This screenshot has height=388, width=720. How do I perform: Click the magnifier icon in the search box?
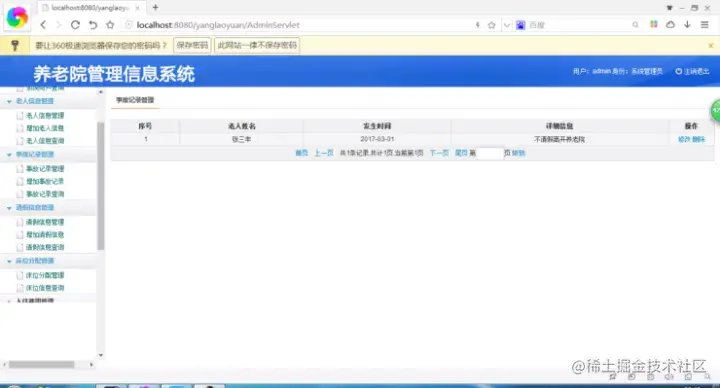pyautogui.click(x=635, y=25)
